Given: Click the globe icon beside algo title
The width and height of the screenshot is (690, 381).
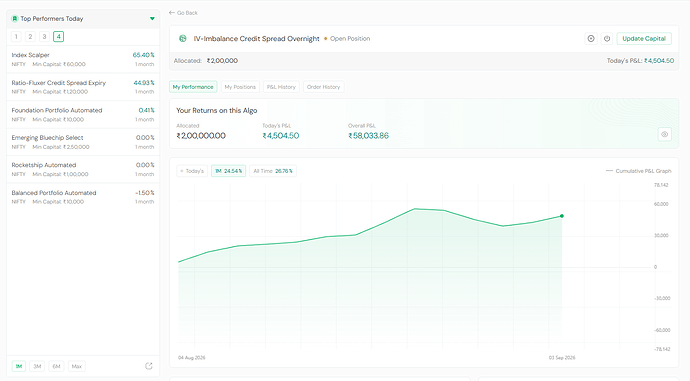Looking at the screenshot, I should 183,39.
